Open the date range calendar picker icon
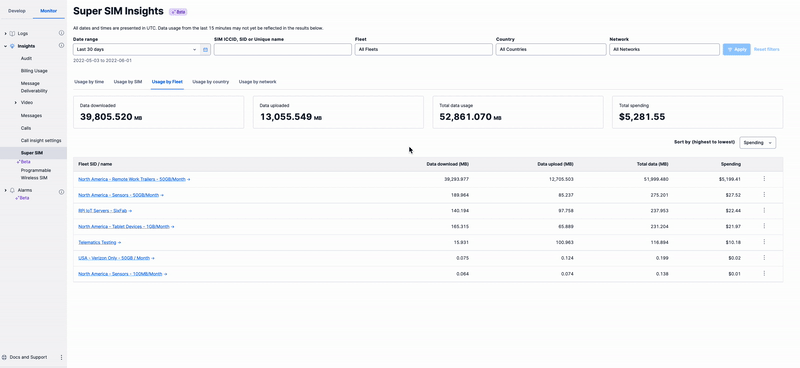Viewport: 800px width, 368px height. 206,50
